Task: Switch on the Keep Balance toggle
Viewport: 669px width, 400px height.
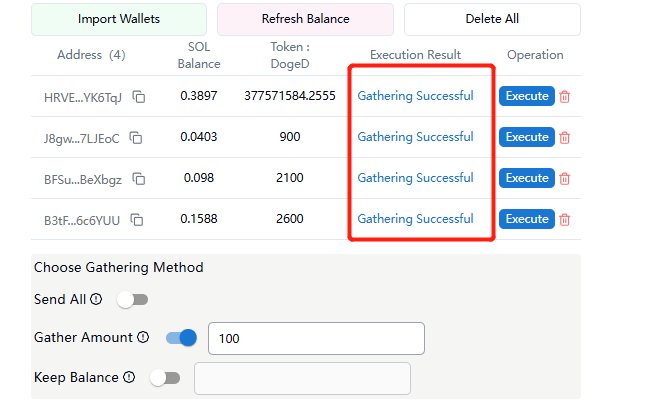Action: click(164, 378)
